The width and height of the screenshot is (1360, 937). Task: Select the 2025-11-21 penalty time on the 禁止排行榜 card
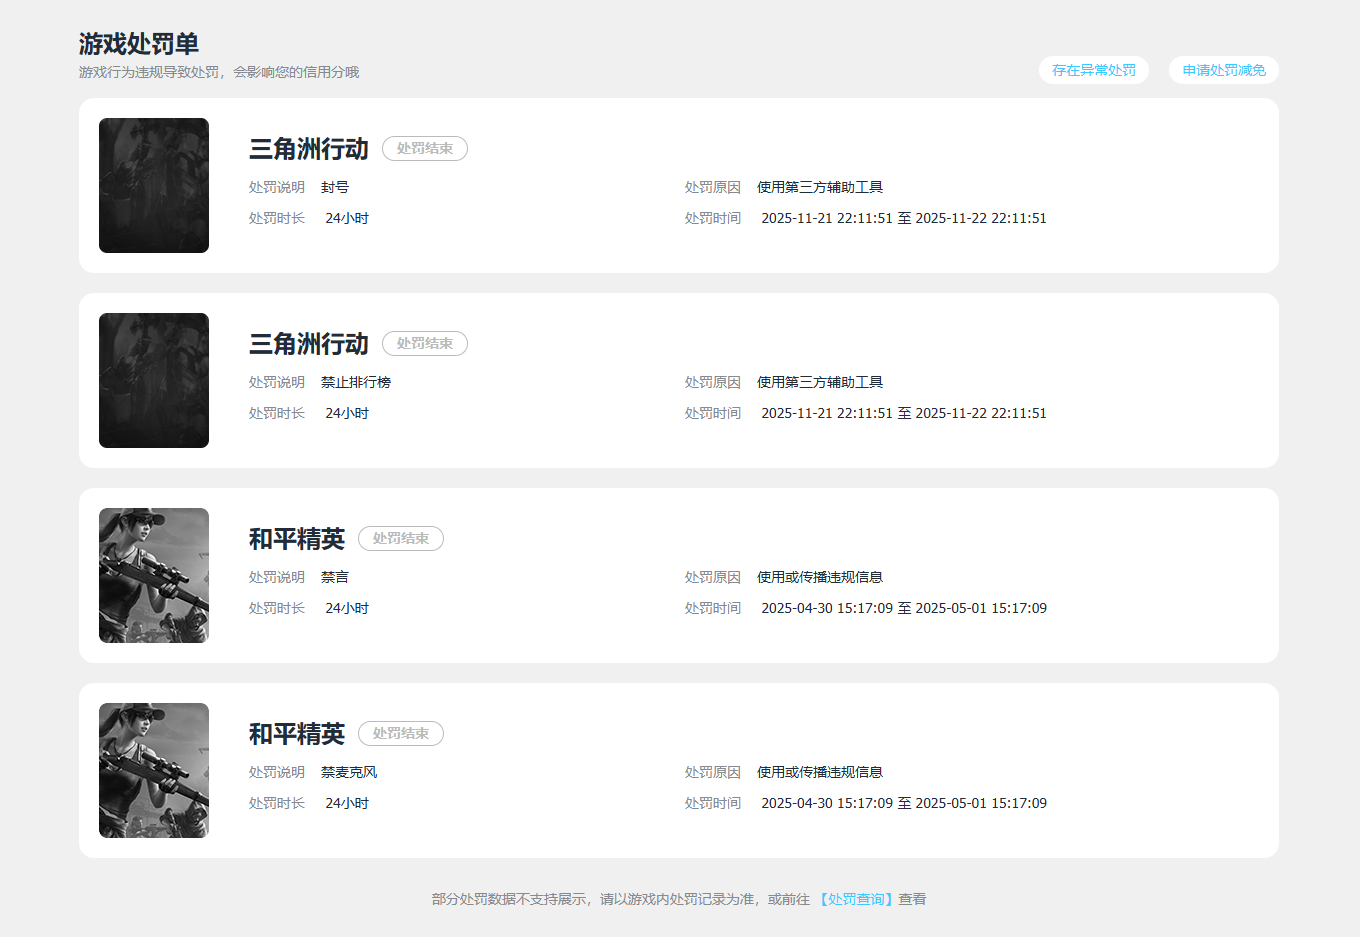pos(904,413)
